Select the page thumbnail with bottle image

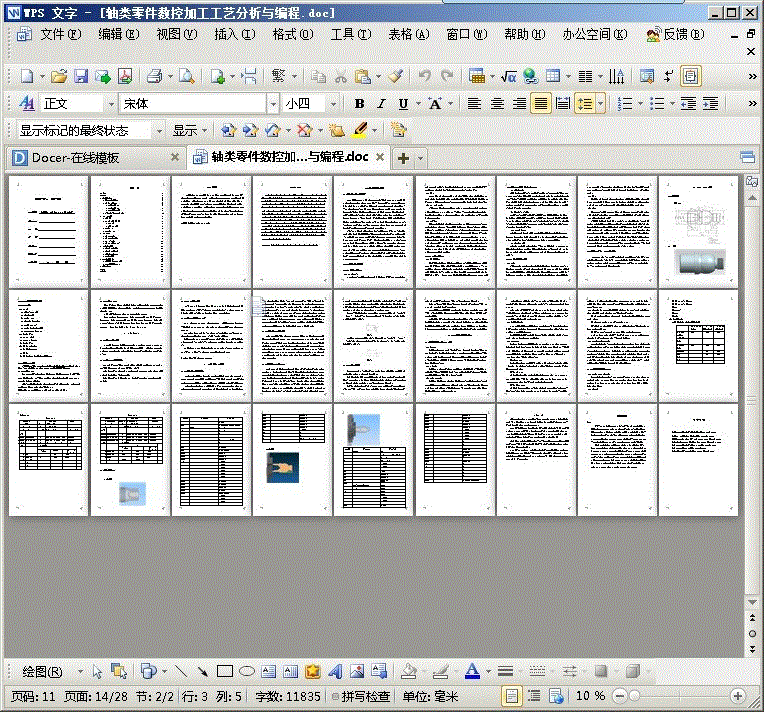pos(698,231)
